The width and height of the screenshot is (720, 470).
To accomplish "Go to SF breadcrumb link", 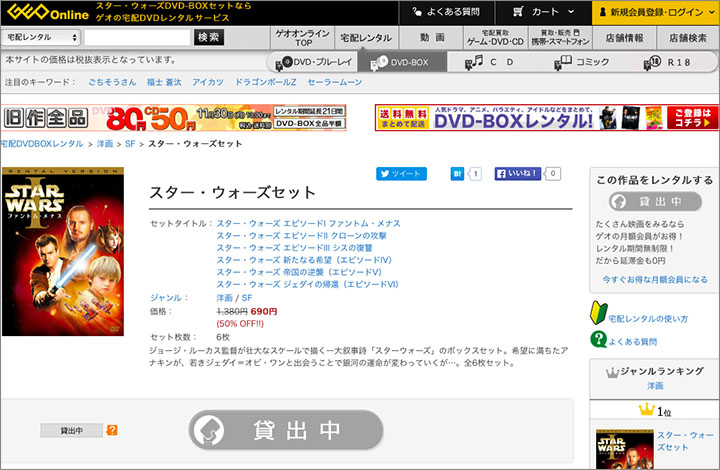I will [x=130, y=144].
